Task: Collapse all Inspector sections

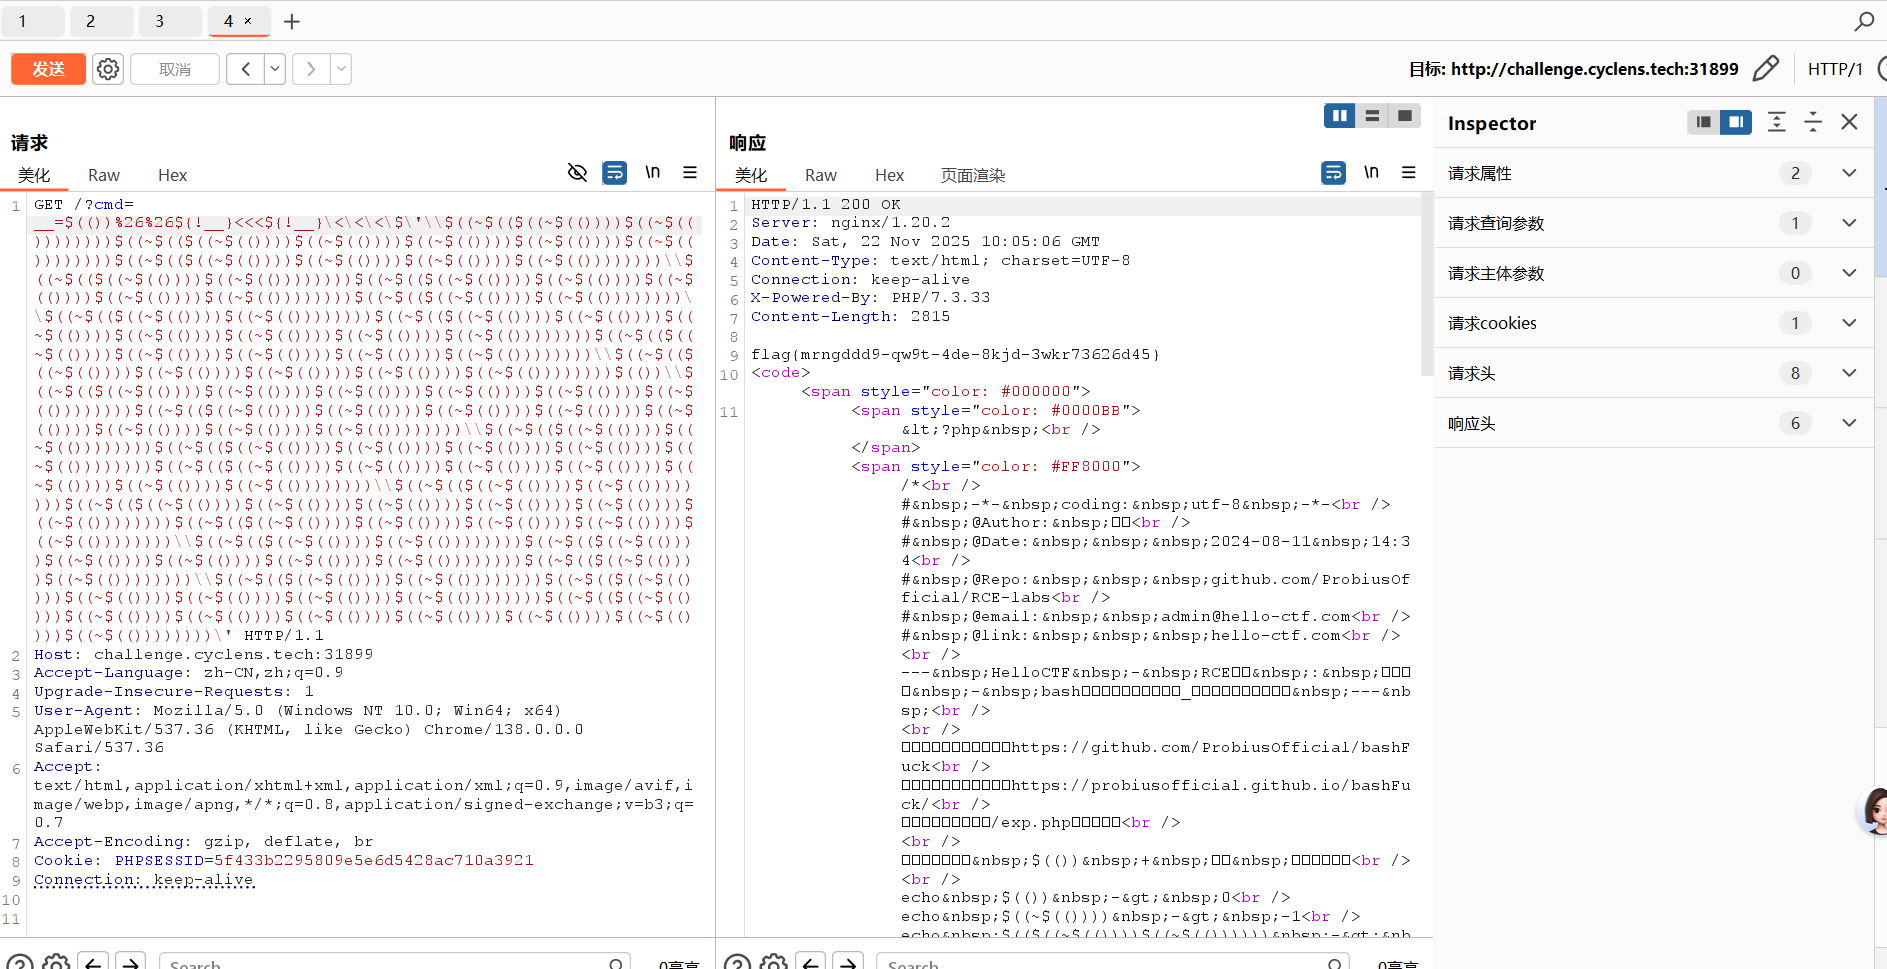Action: click(x=1813, y=122)
